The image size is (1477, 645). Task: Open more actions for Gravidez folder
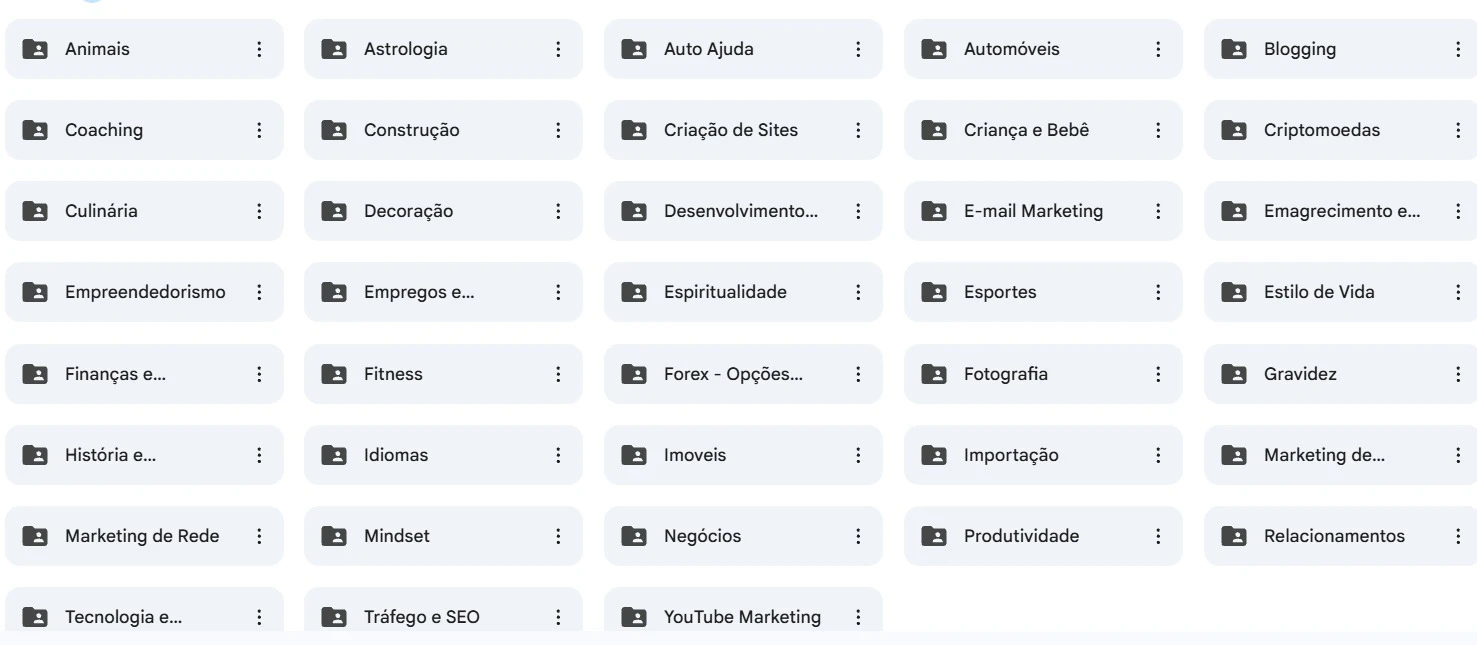pyautogui.click(x=1458, y=374)
